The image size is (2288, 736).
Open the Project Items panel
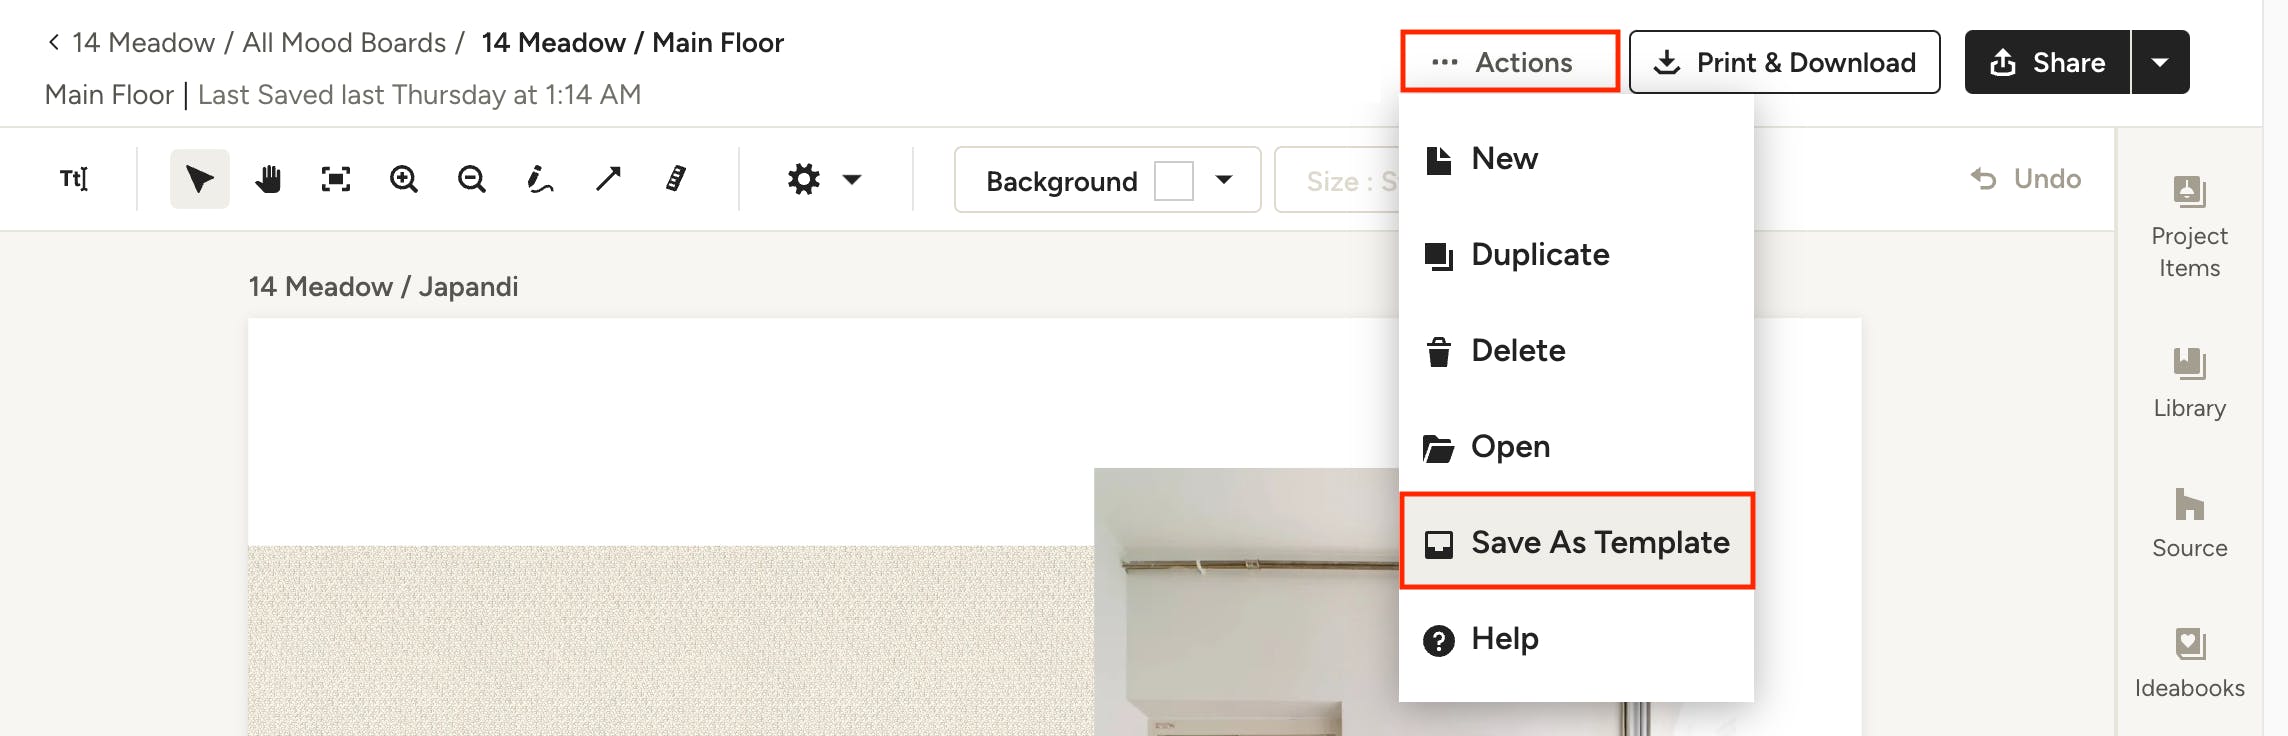[2189, 226]
